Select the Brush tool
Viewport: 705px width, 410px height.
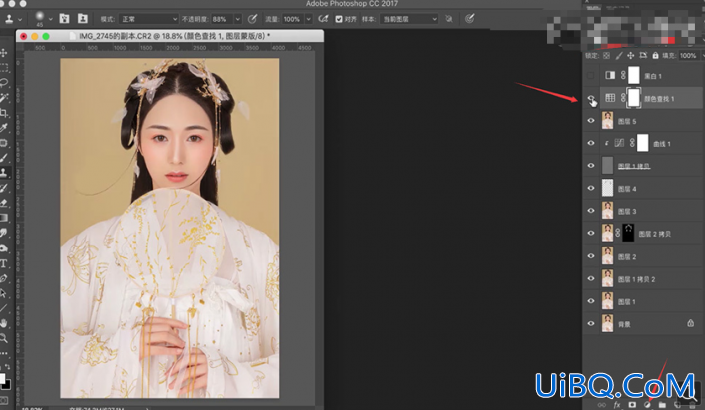tap(4, 158)
